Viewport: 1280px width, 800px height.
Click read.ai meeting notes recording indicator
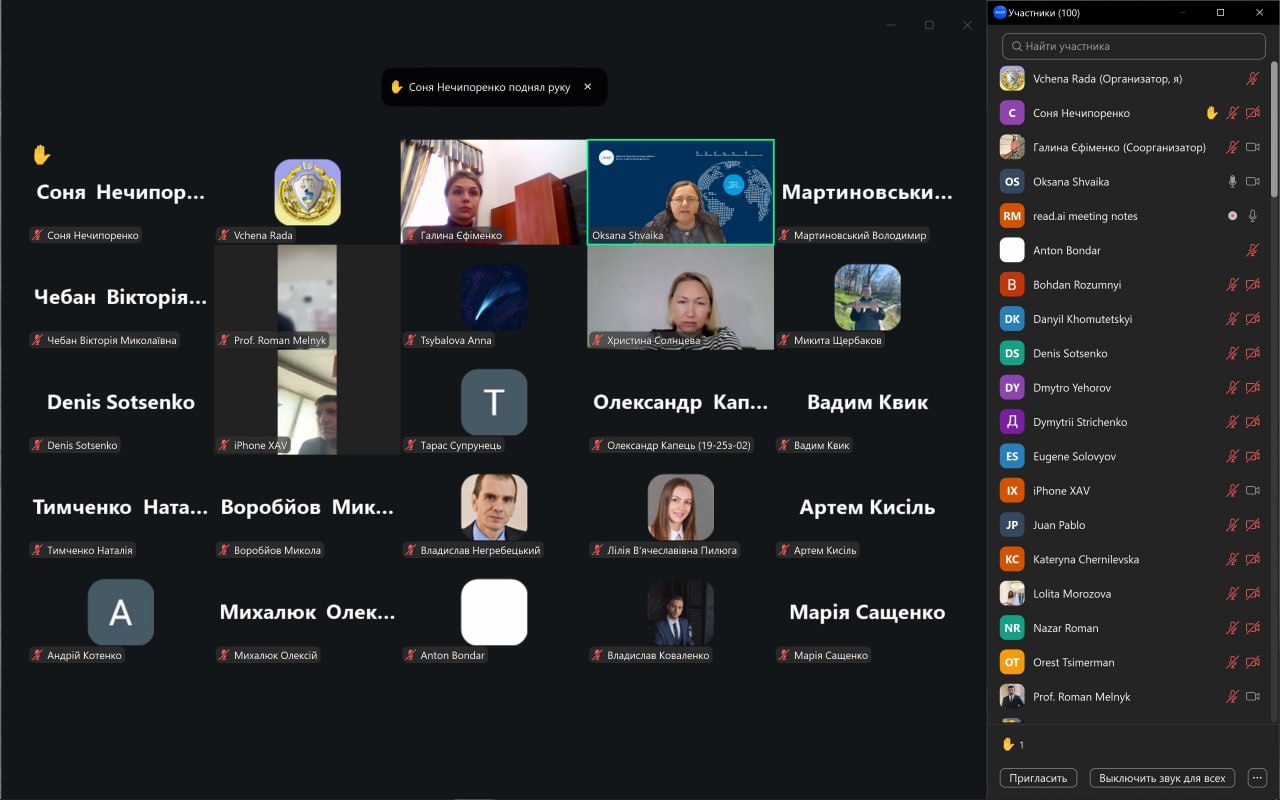(1232, 216)
